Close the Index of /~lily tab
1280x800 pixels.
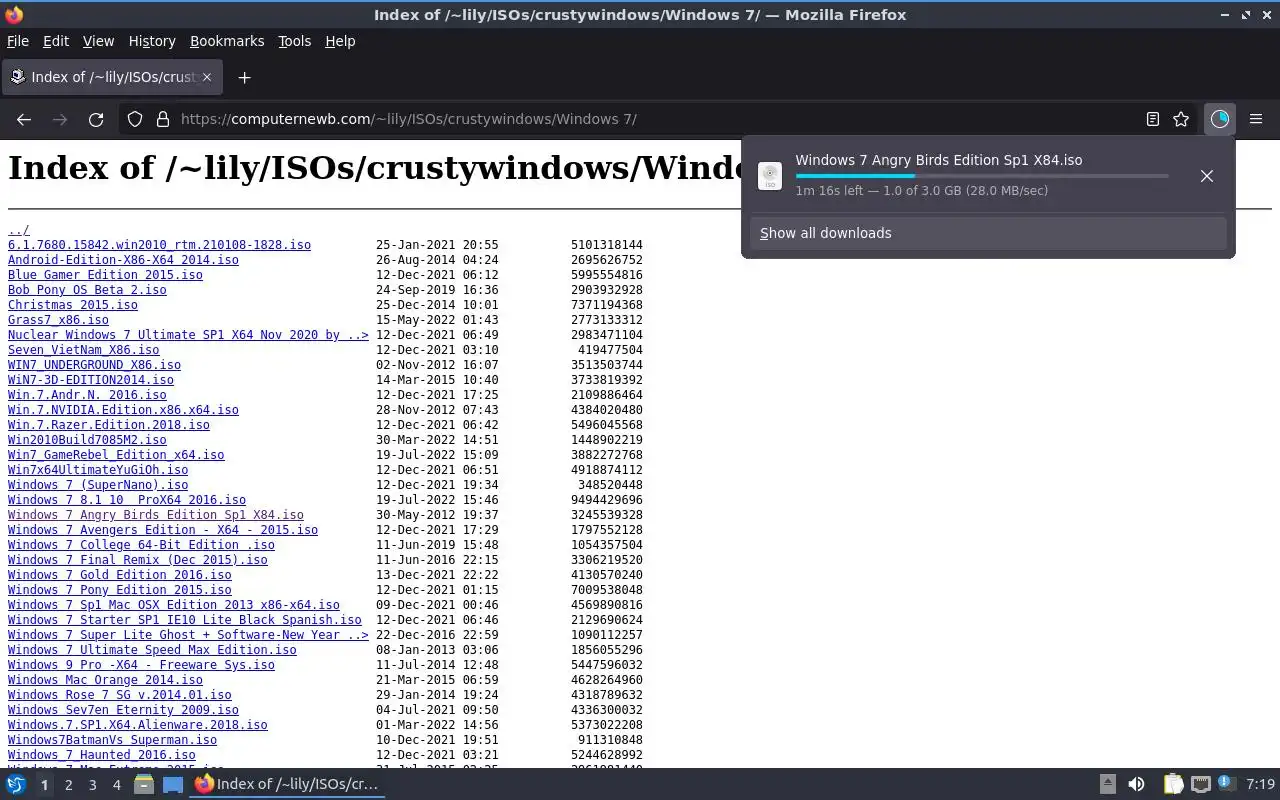click(x=207, y=77)
